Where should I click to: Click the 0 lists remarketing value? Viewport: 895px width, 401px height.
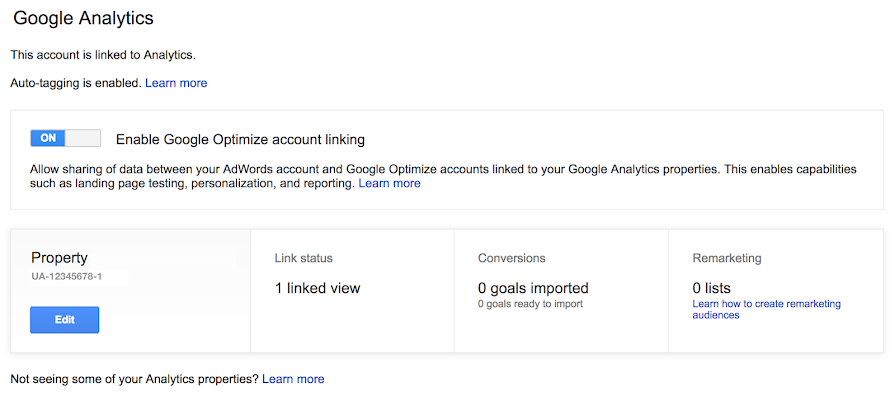pyautogui.click(x=711, y=288)
